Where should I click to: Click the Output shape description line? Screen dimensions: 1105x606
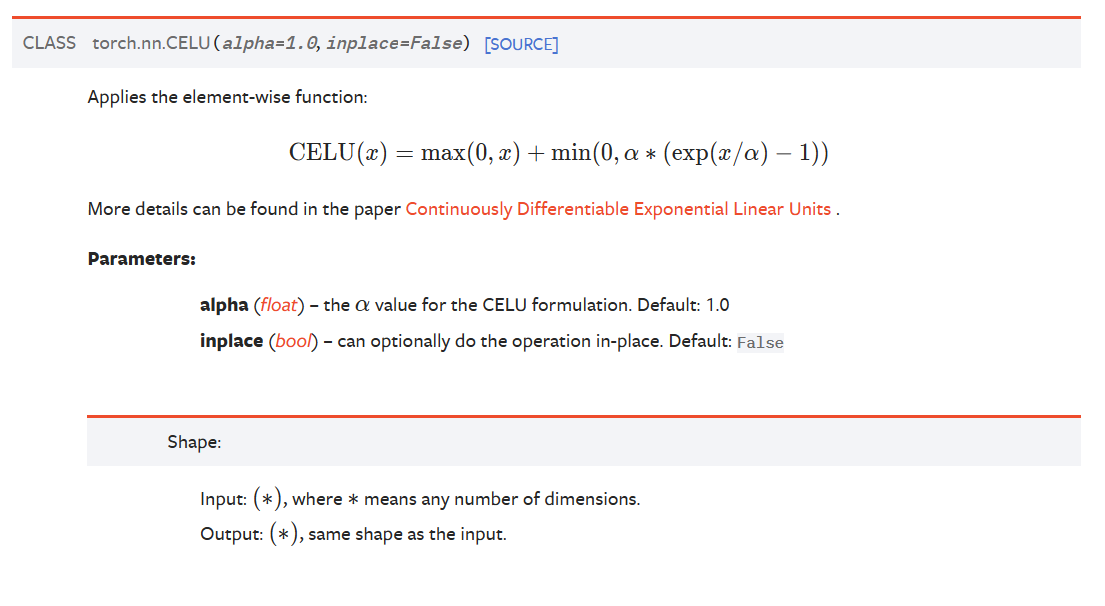tap(353, 534)
